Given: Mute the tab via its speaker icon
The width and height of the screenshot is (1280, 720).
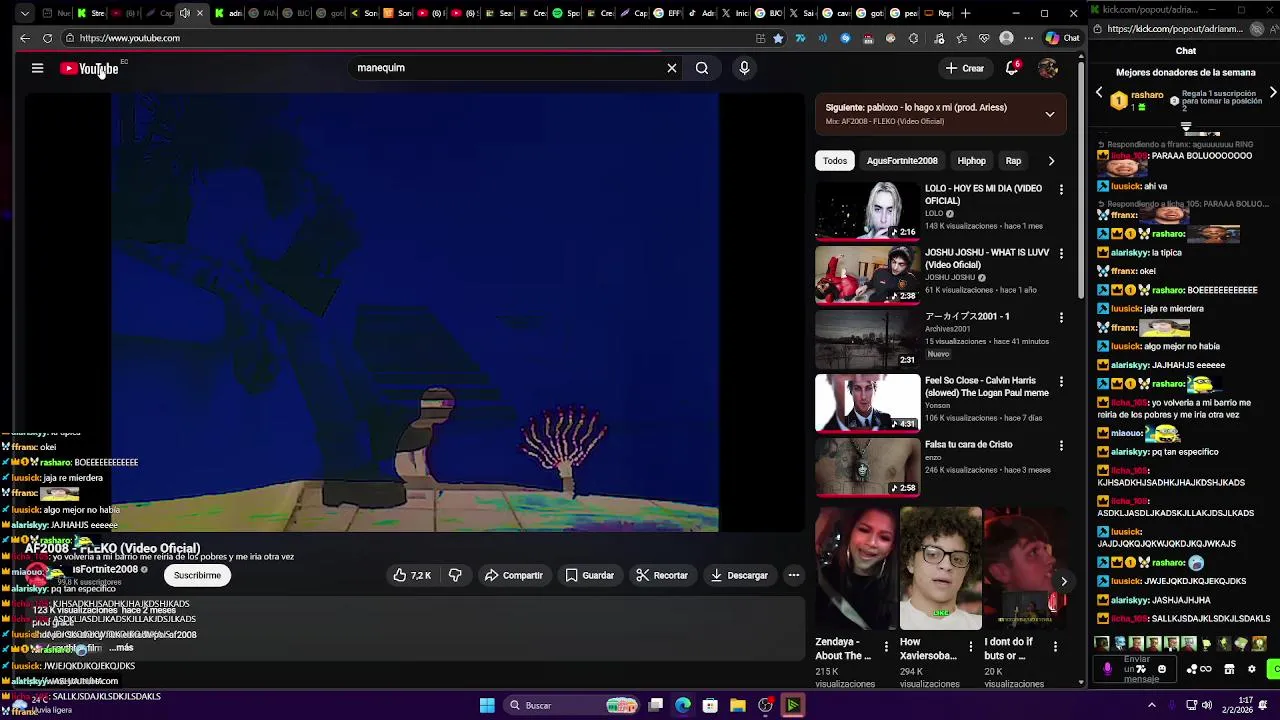Looking at the screenshot, I should [x=184, y=13].
